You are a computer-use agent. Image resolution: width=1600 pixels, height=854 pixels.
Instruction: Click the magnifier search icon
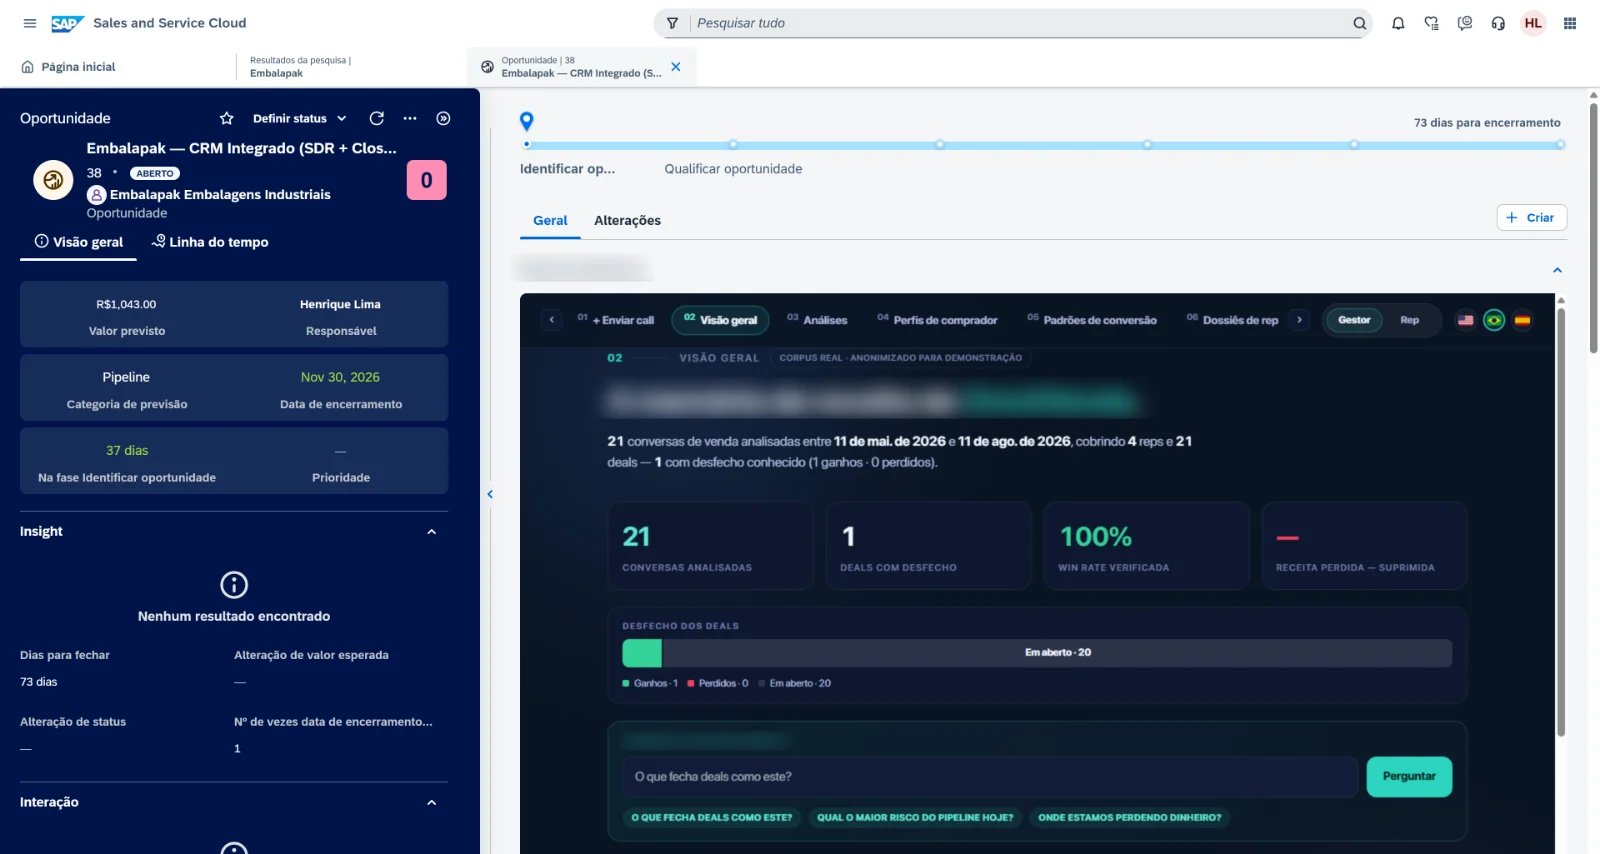pyautogui.click(x=1360, y=23)
